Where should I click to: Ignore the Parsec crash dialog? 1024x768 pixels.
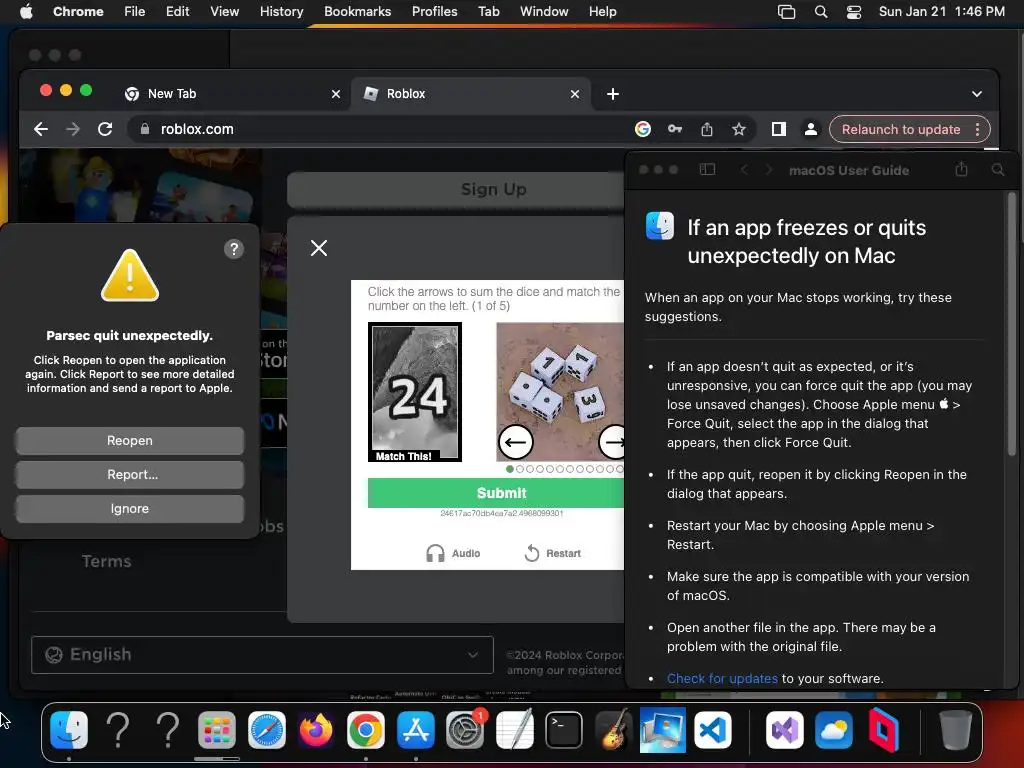click(129, 509)
